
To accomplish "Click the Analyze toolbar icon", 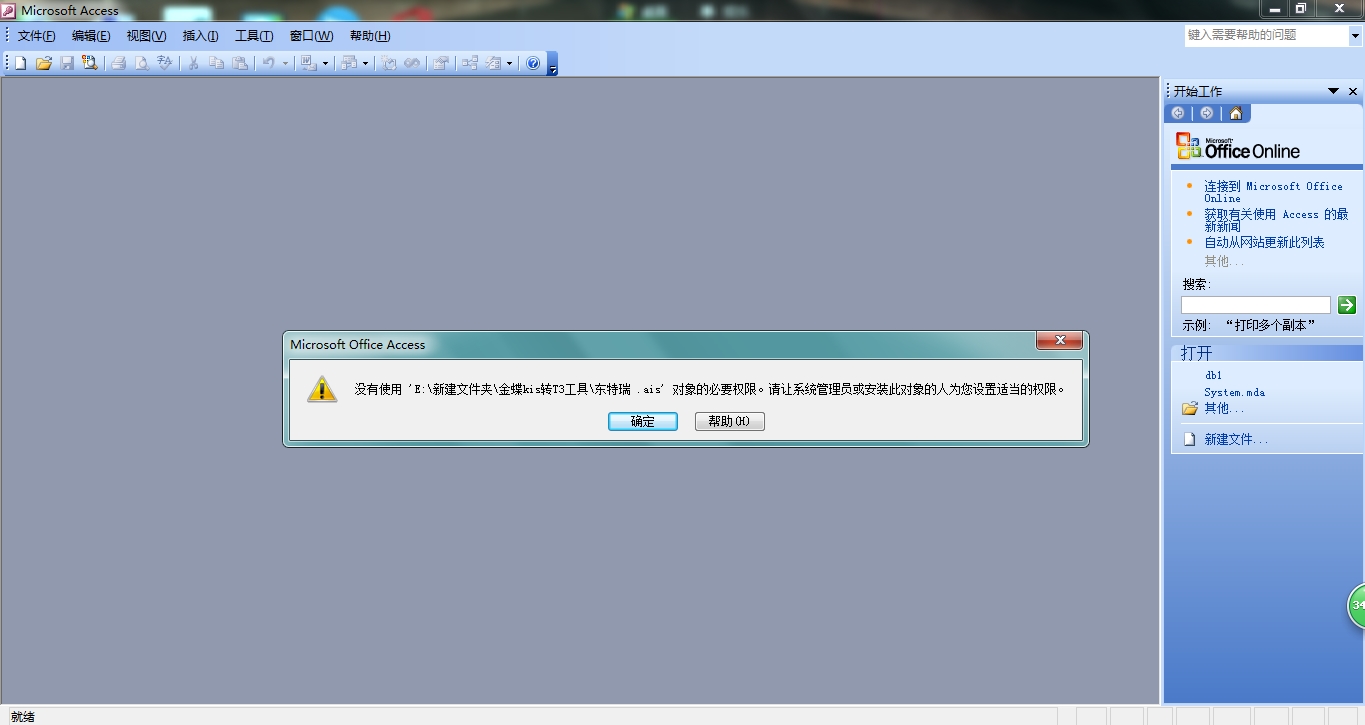I will 349,63.
